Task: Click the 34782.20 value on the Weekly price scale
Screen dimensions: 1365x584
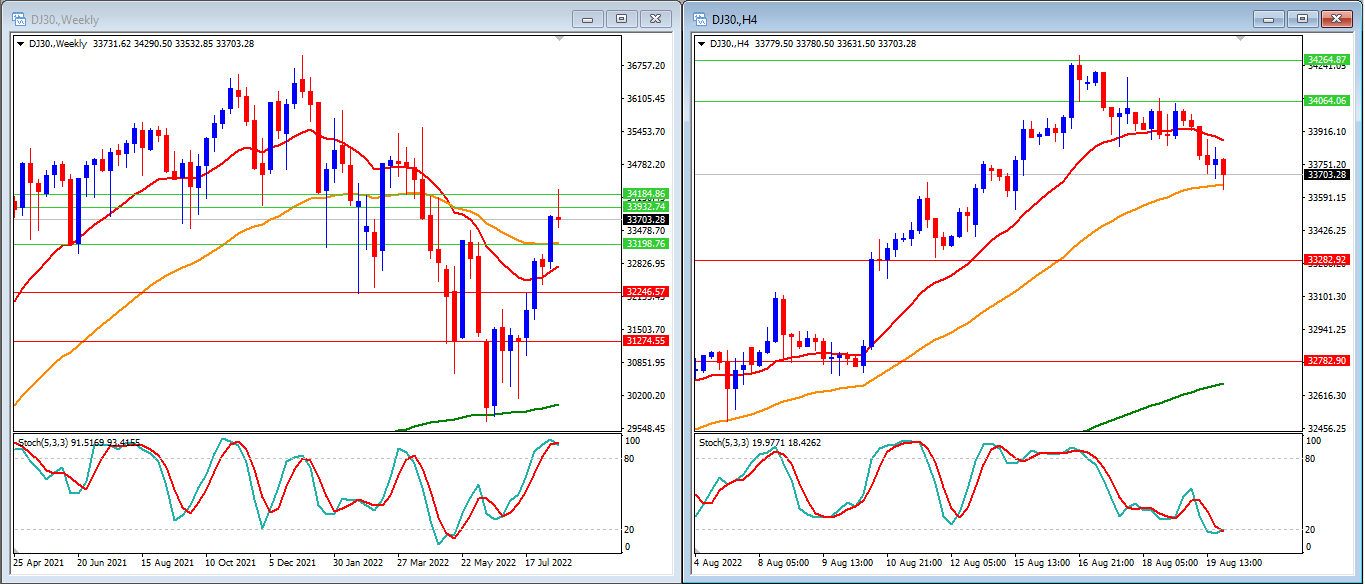Action: tap(647, 165)
